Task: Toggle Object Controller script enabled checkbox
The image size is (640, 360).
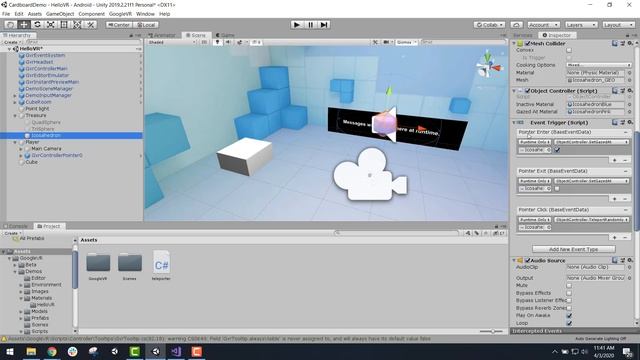Action: point(527,91)
